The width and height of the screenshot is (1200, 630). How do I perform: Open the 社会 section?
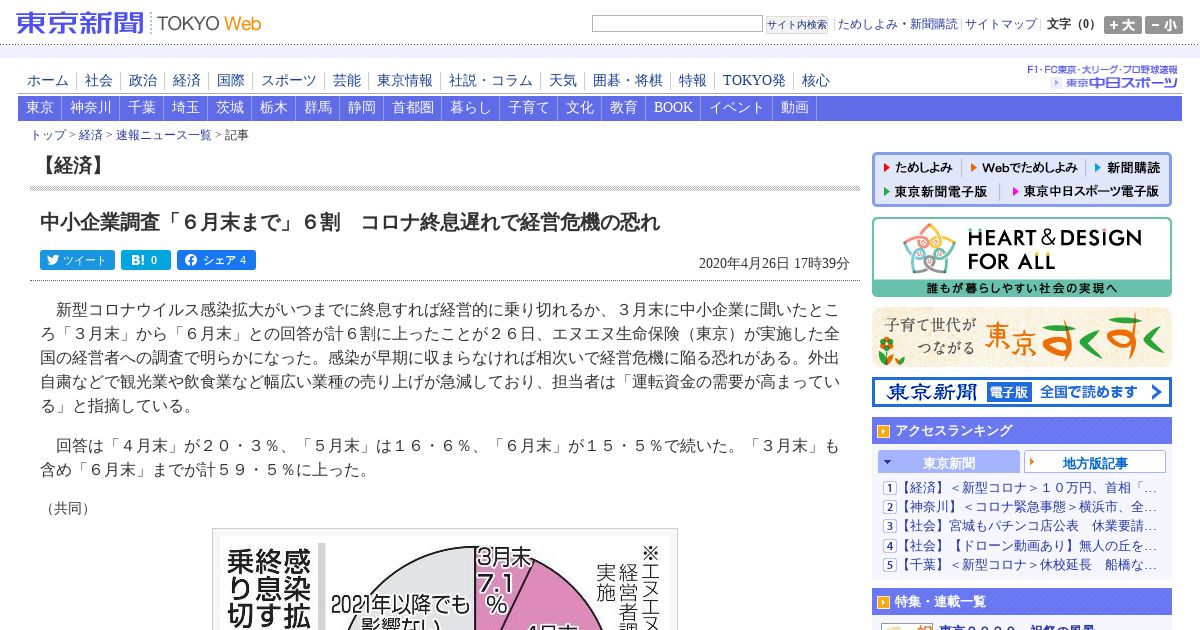(99, 81)
